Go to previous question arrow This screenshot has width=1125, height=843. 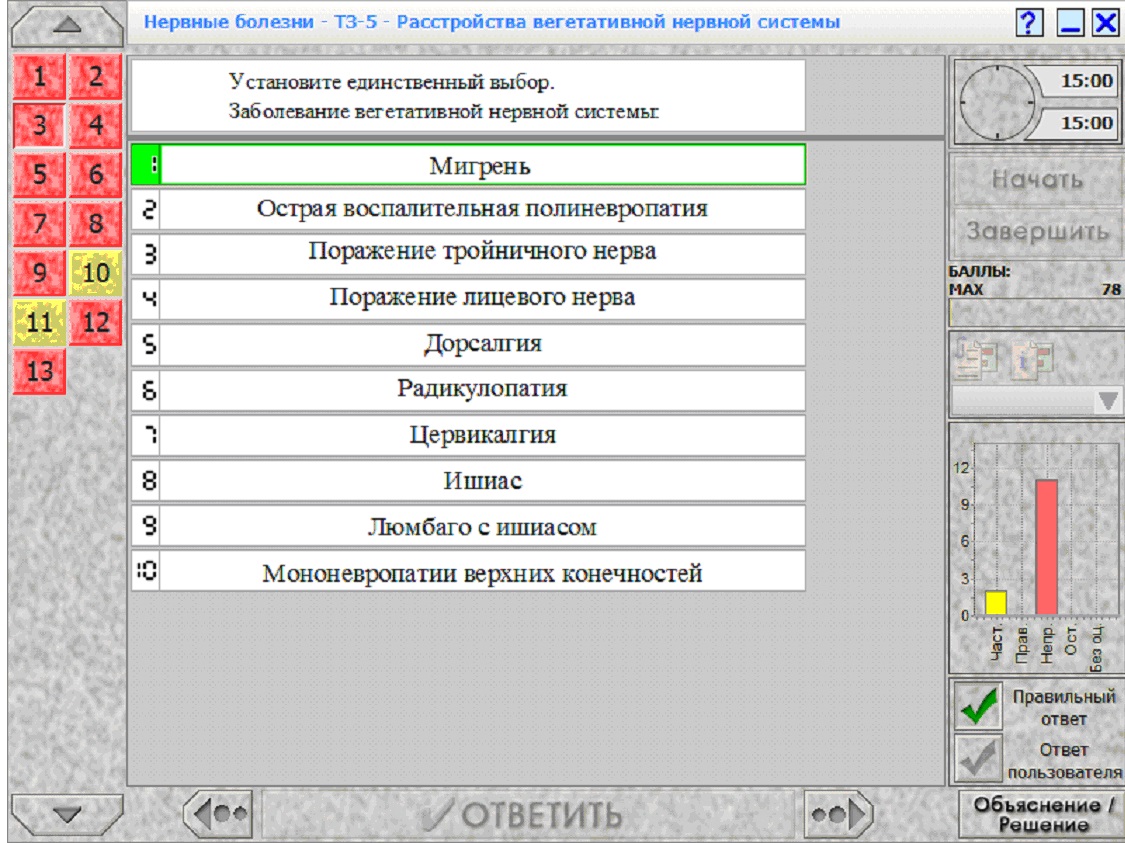click(219, 814)
